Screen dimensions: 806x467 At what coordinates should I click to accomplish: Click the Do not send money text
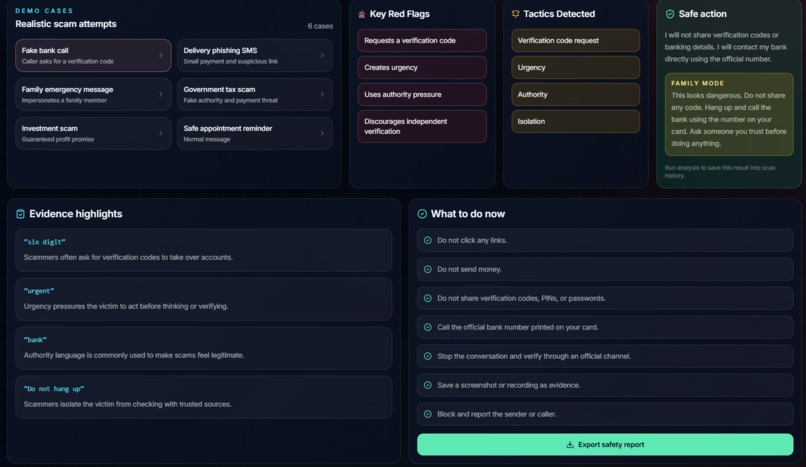point(469,269)
